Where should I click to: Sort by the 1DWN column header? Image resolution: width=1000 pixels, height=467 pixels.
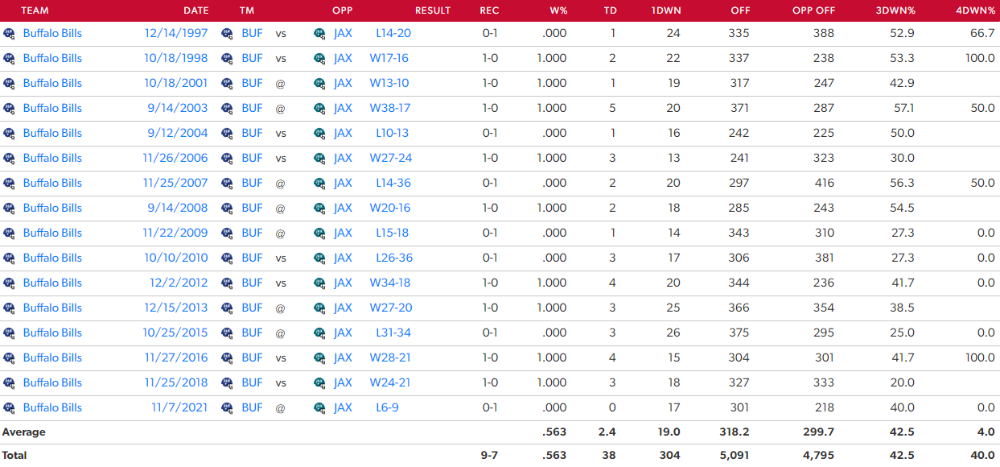tap(666, 11)
